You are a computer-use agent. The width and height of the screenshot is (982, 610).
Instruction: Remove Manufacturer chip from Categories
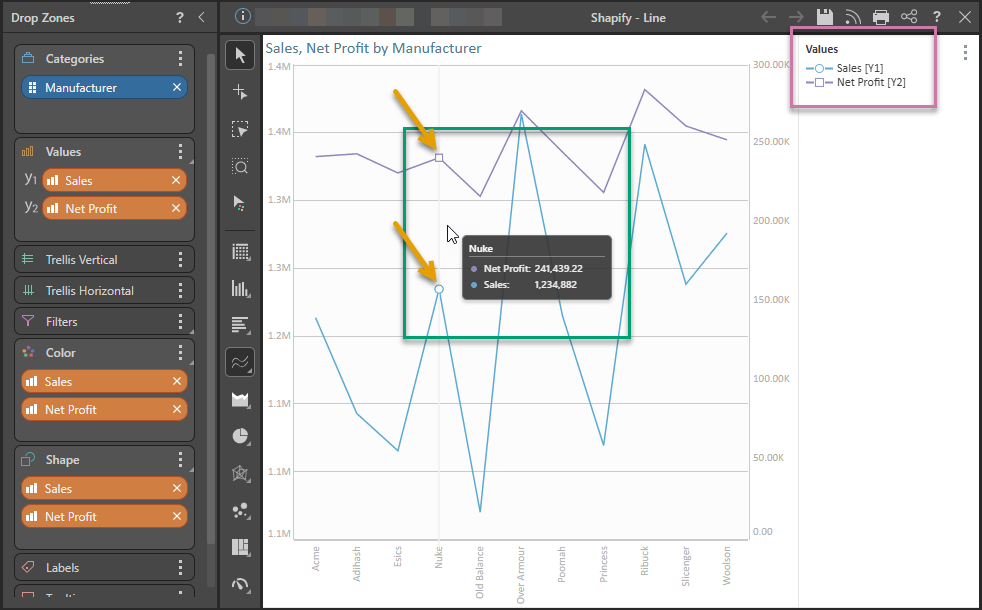pyautogui.click(x=177, y=88)
